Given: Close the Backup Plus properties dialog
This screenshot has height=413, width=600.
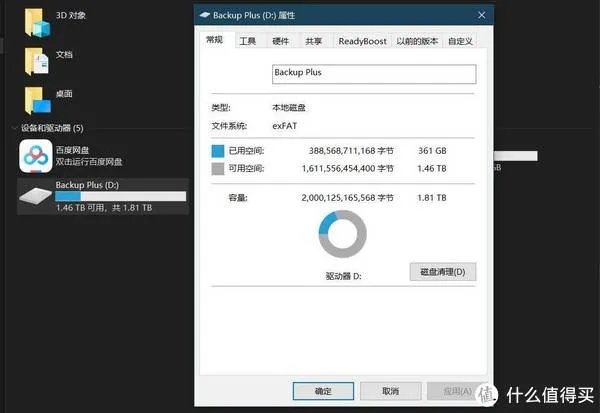Looking at the screenshot, I should click(482, 15).
